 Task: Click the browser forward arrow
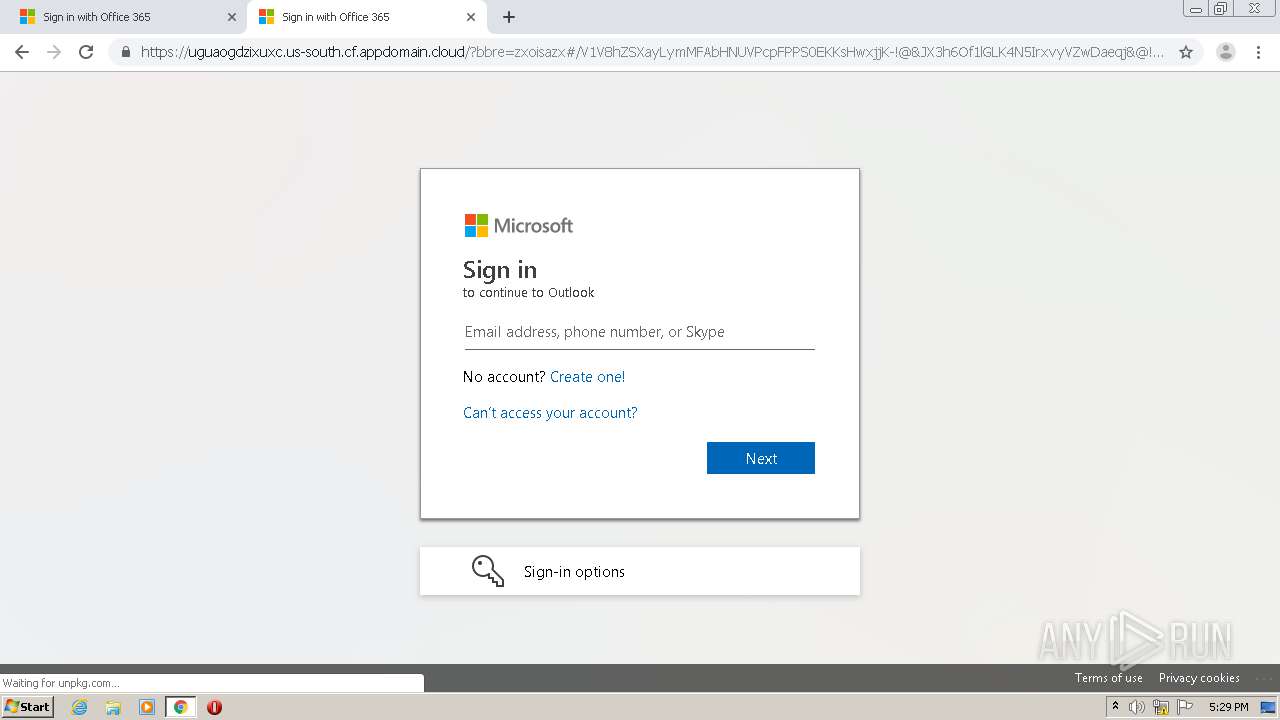(x=54, y=52)
